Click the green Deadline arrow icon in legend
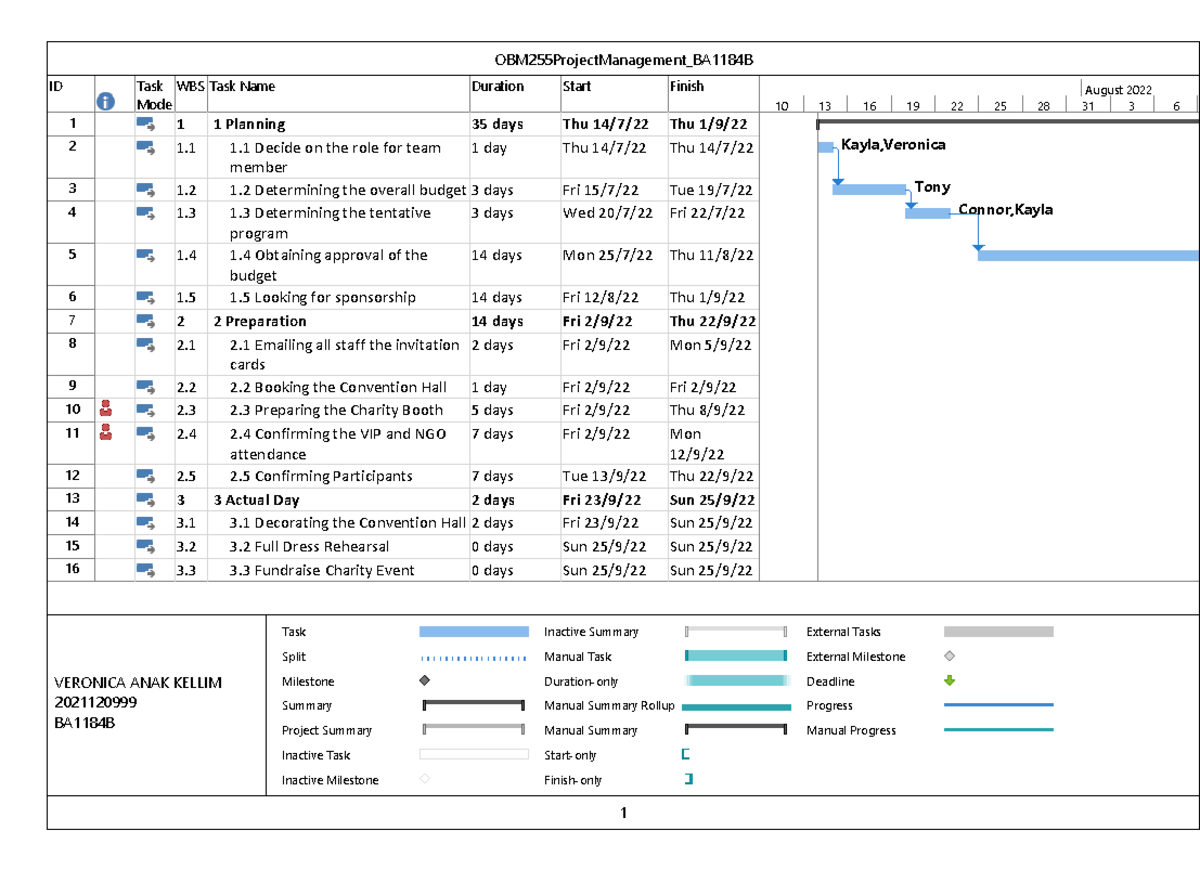Image resolution: width=1200 pixels, height=870 pixels. click(947, 681)
